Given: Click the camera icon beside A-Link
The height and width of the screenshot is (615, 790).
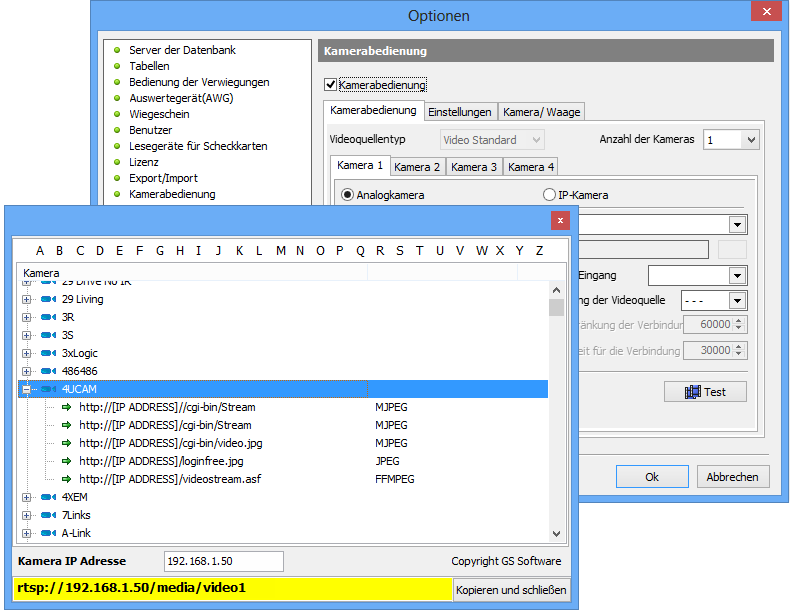Looking at the screenshot, I should coord(48,533).
